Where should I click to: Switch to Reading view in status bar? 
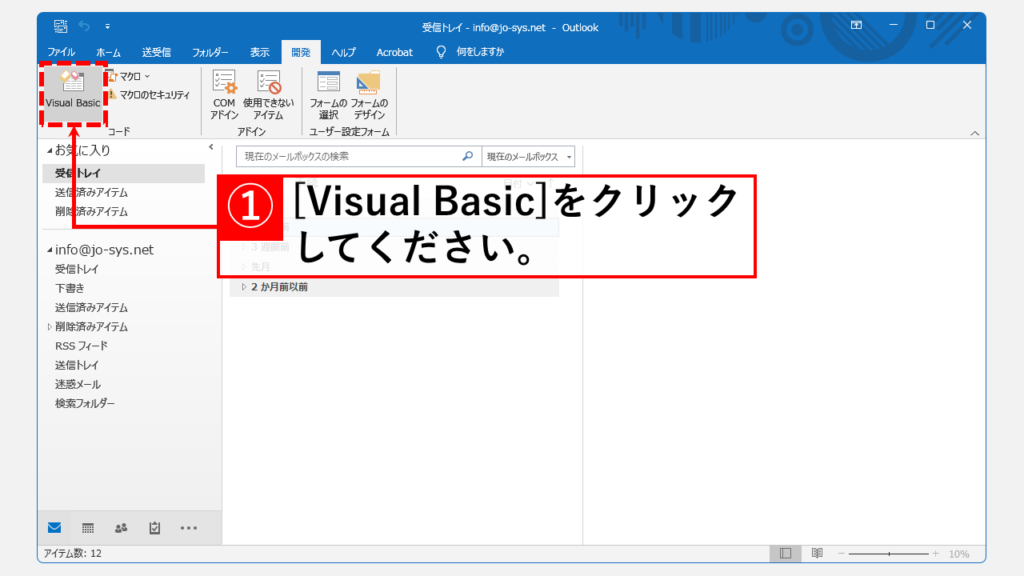(817, 553)
